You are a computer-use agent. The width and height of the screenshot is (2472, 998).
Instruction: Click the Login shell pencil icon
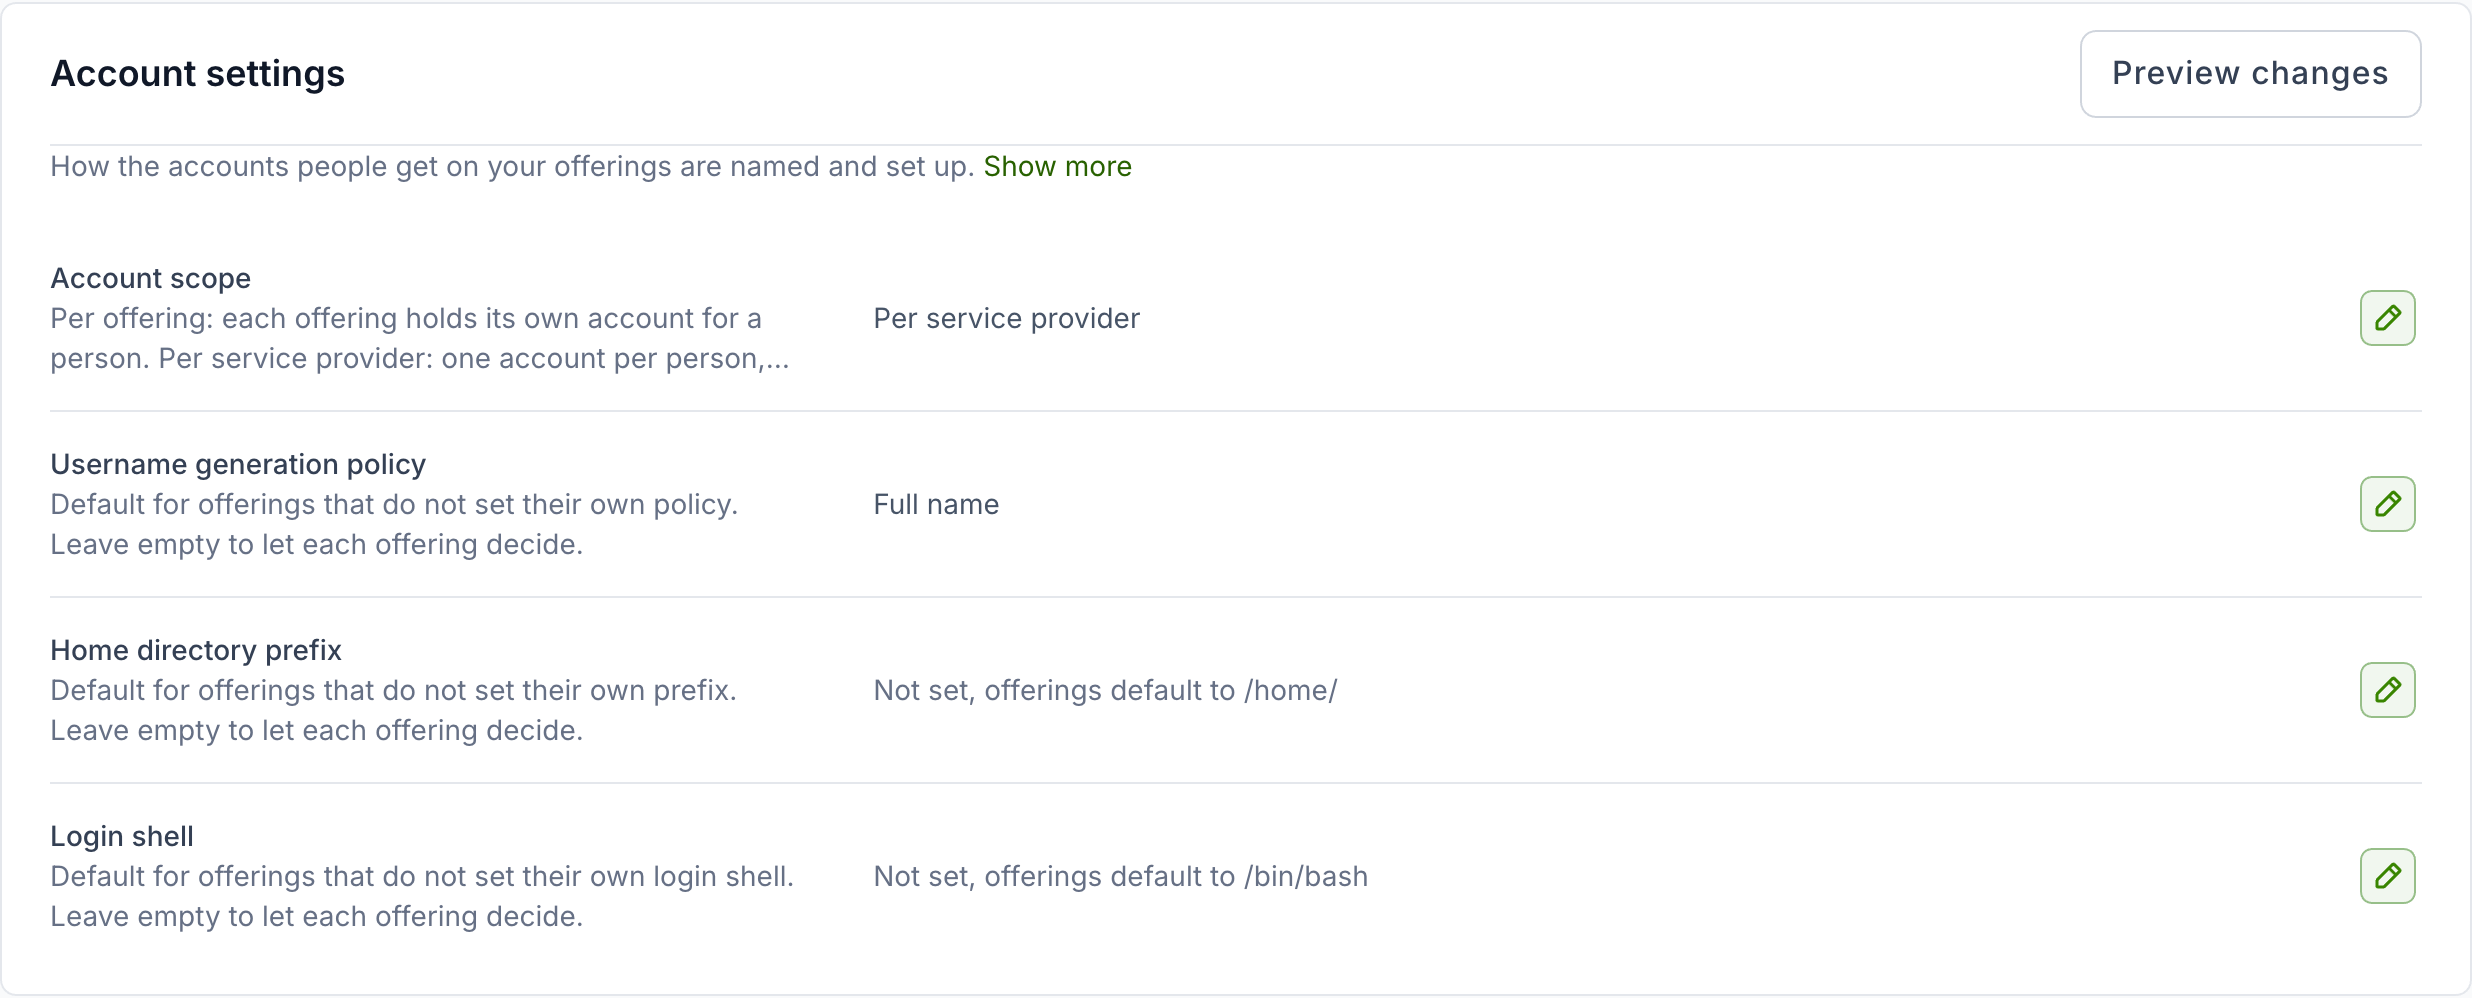2387,876
